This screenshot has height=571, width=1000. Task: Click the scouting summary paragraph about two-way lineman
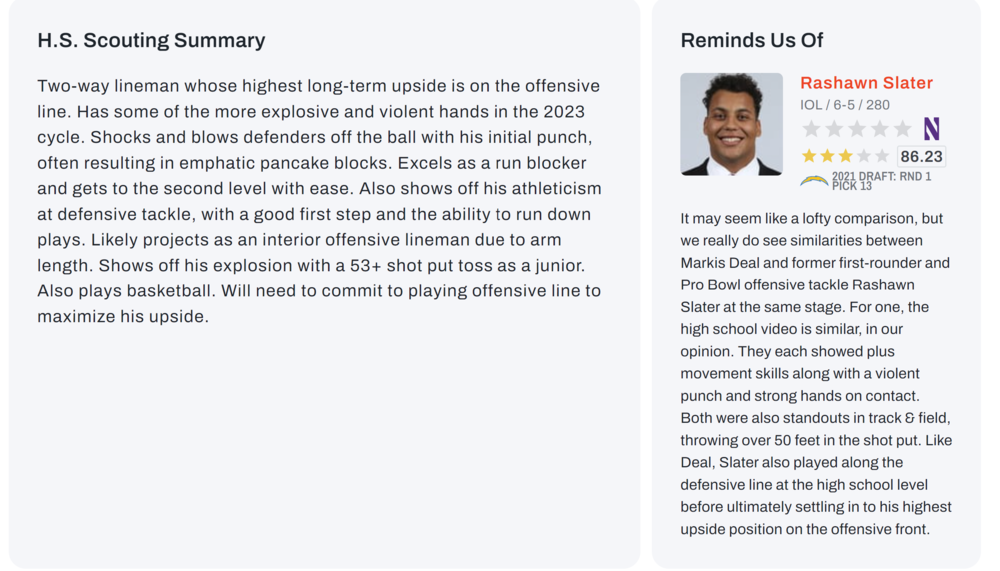tap(319, 201)
